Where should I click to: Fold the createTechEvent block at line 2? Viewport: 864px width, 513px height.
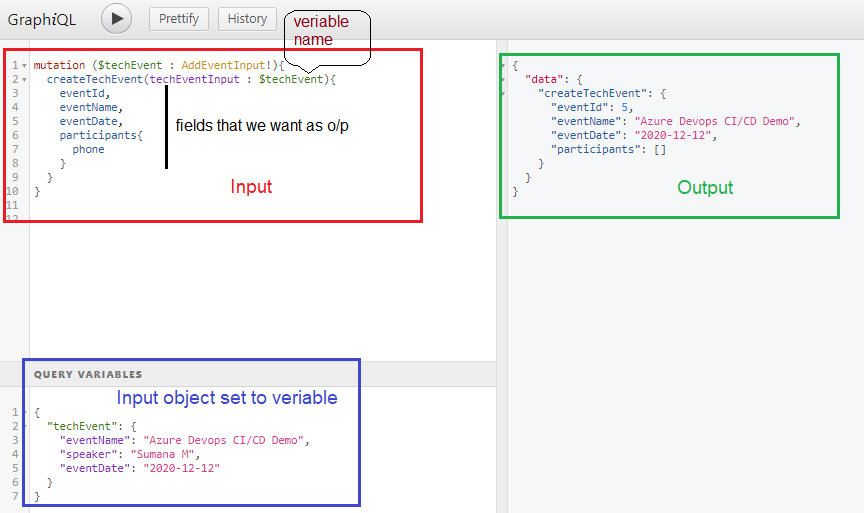tap(24, 79)
